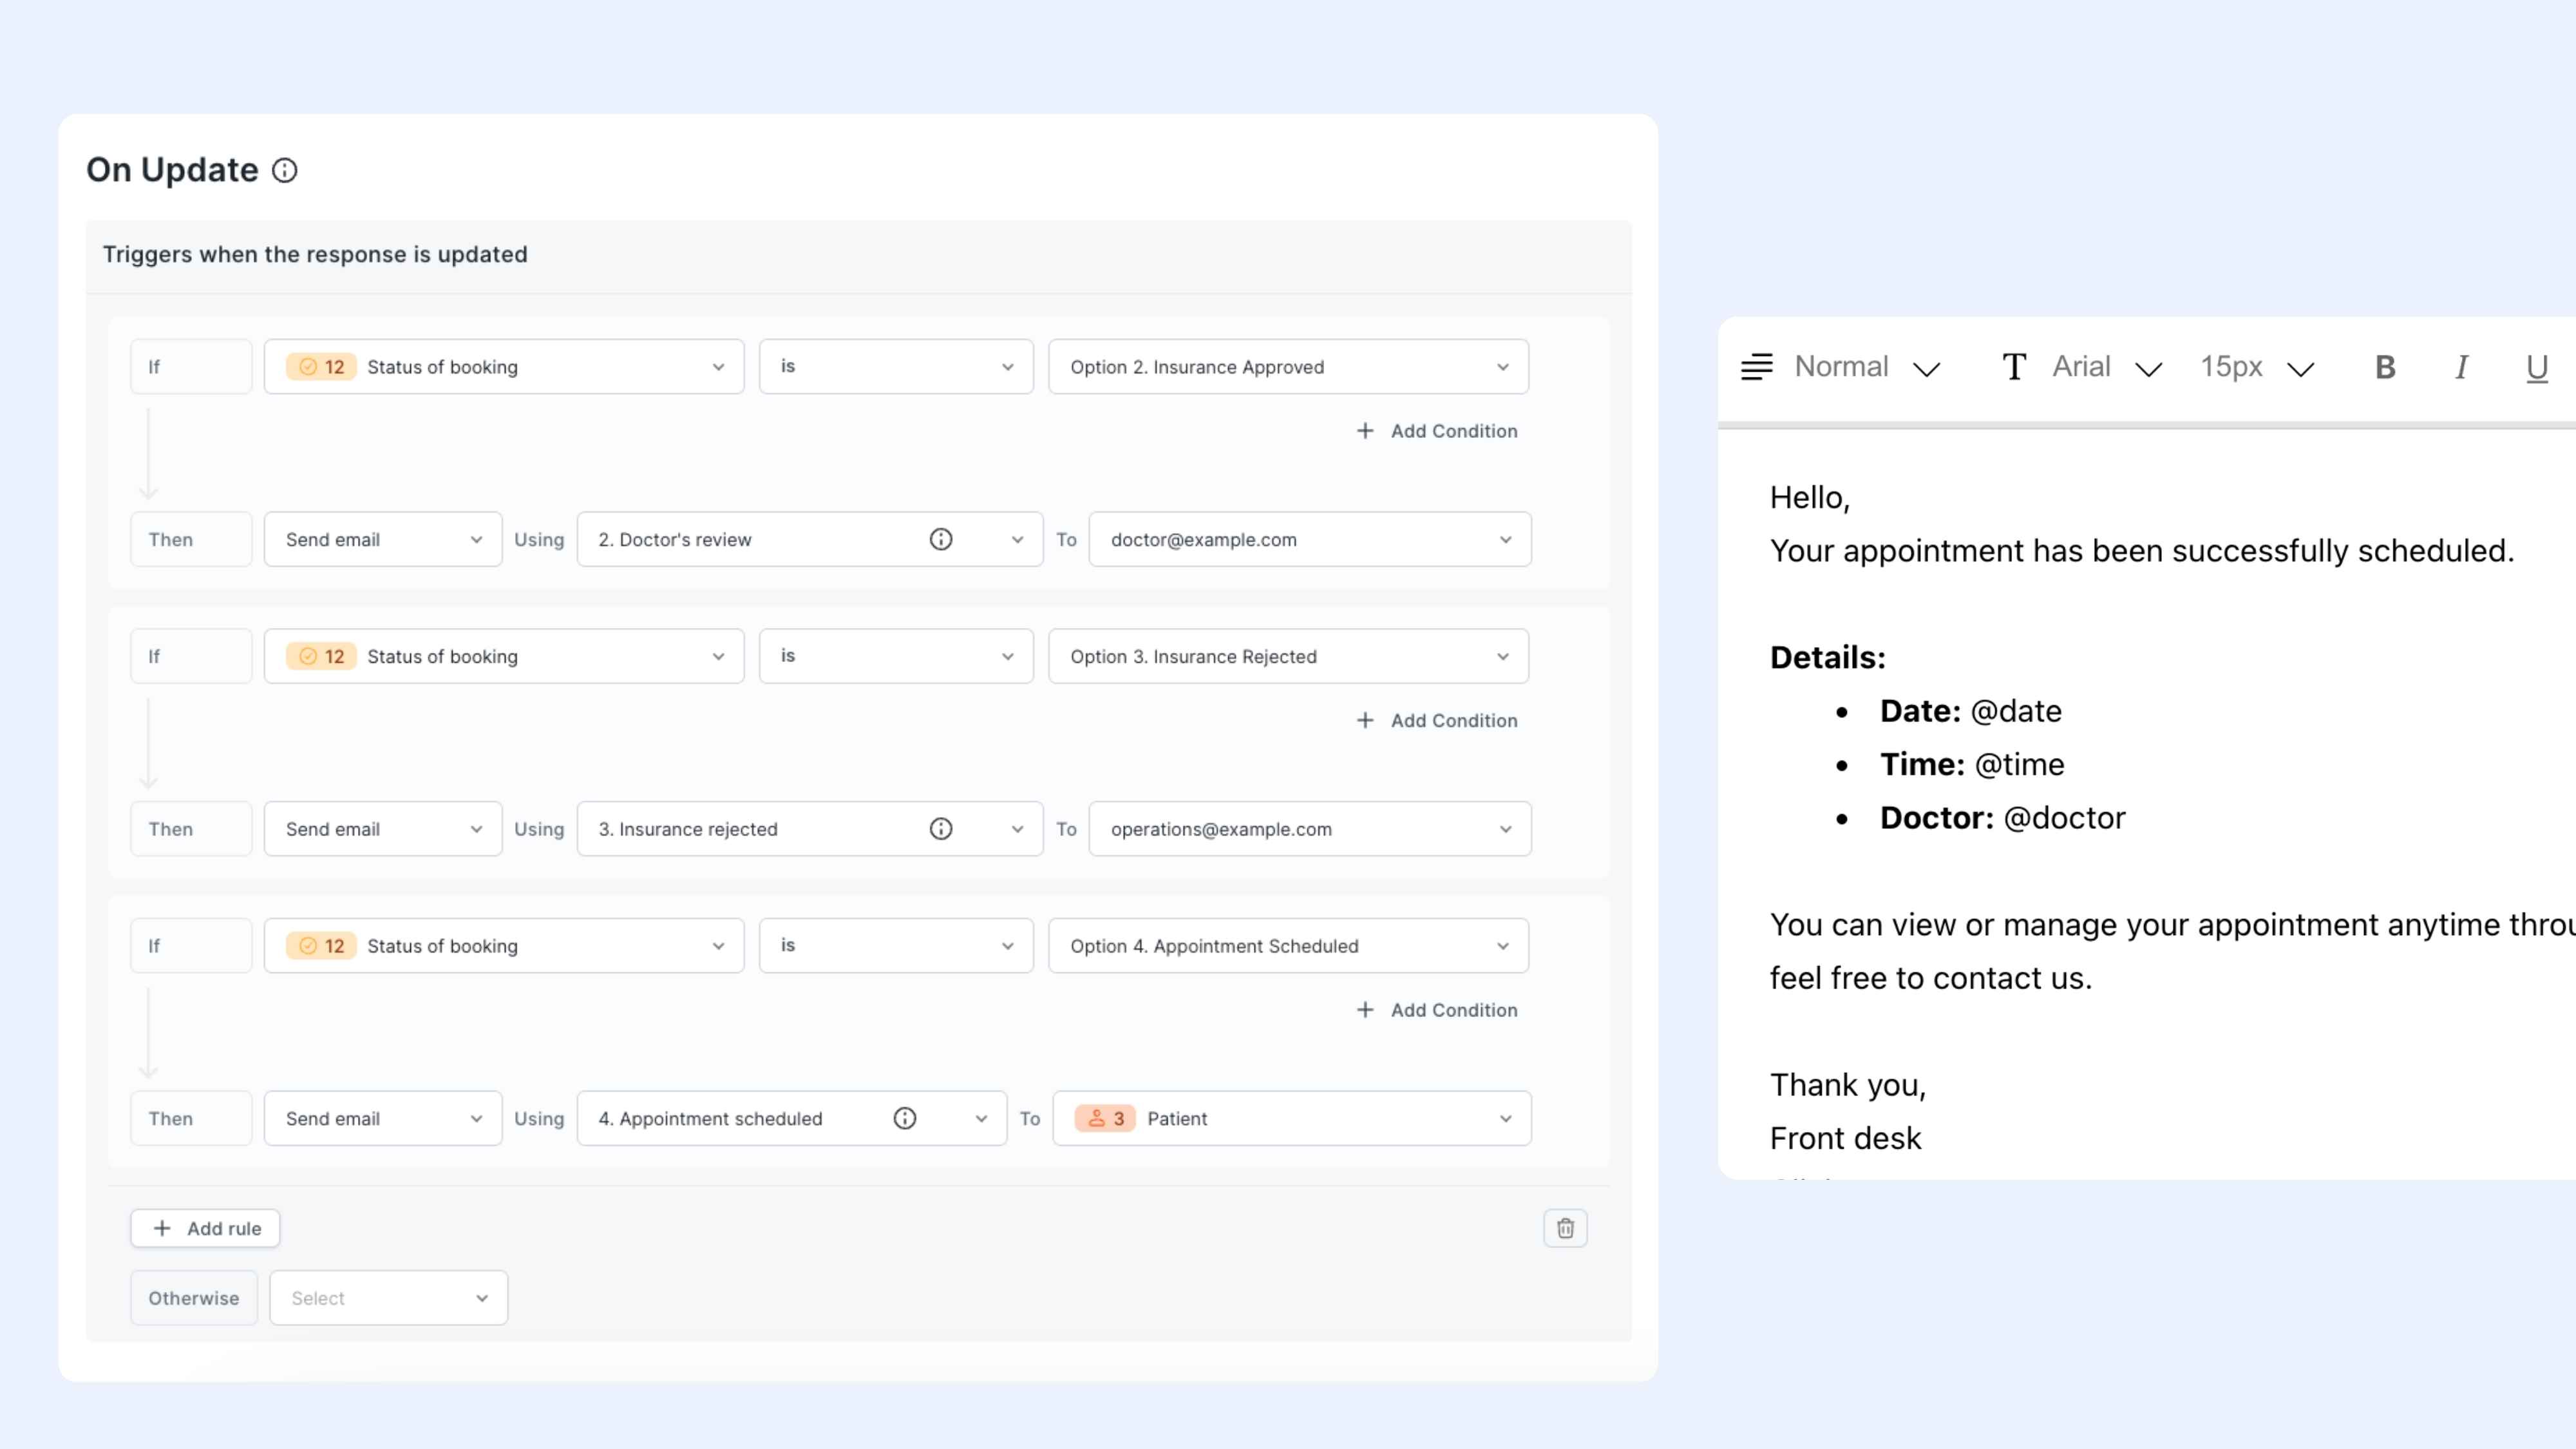Toggle bold formatting in the editor

2385,368
